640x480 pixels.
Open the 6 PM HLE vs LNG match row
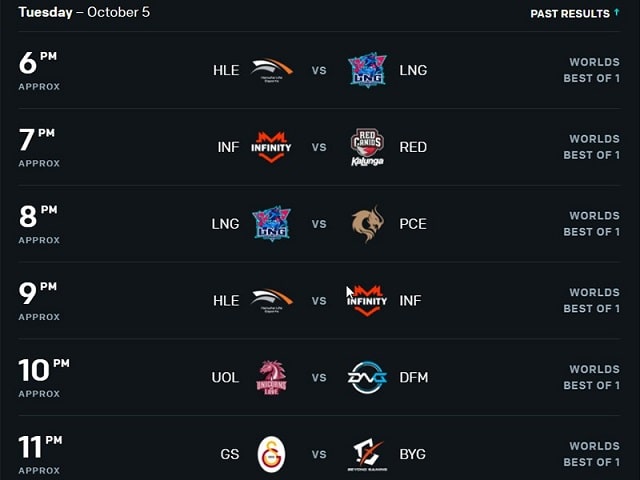click(319, 70)
